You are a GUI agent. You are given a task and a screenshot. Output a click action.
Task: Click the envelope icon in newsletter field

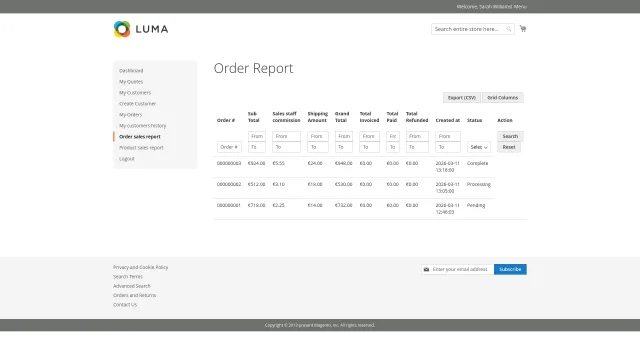pyautogui.click(x=426, y=269)
